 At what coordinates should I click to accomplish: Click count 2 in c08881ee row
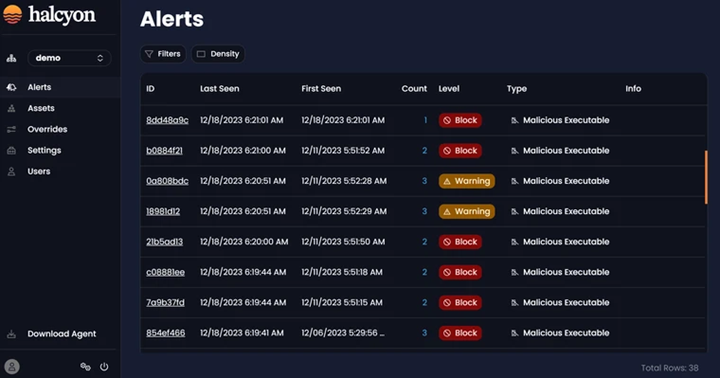[424, 272]
